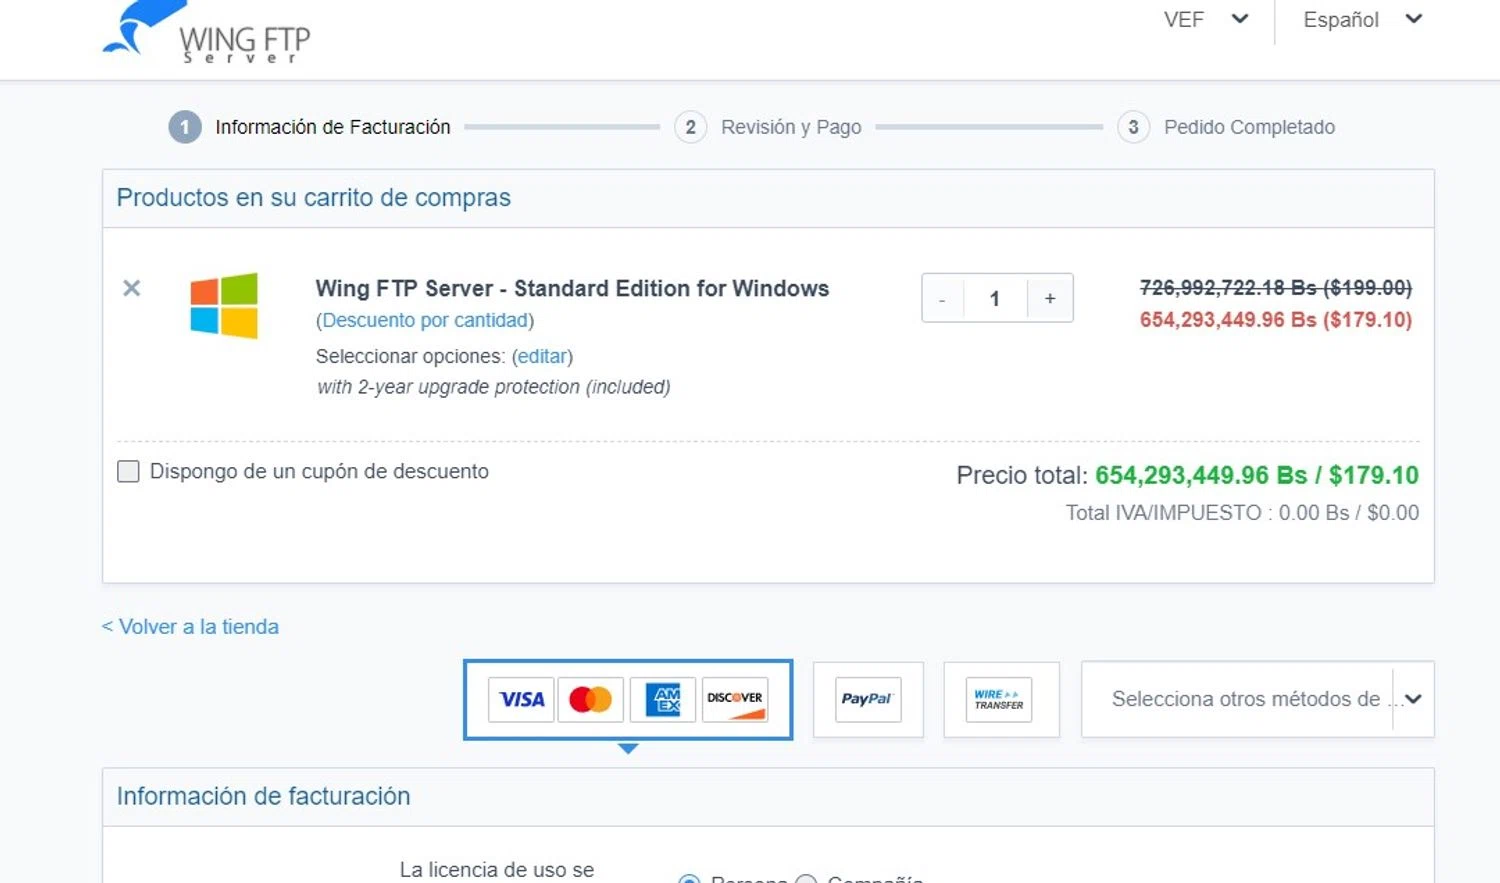Click 'Productos en su carrito de compras' heading
The height and width of the screenshot is (883, 1500).
tap(314, 198)
